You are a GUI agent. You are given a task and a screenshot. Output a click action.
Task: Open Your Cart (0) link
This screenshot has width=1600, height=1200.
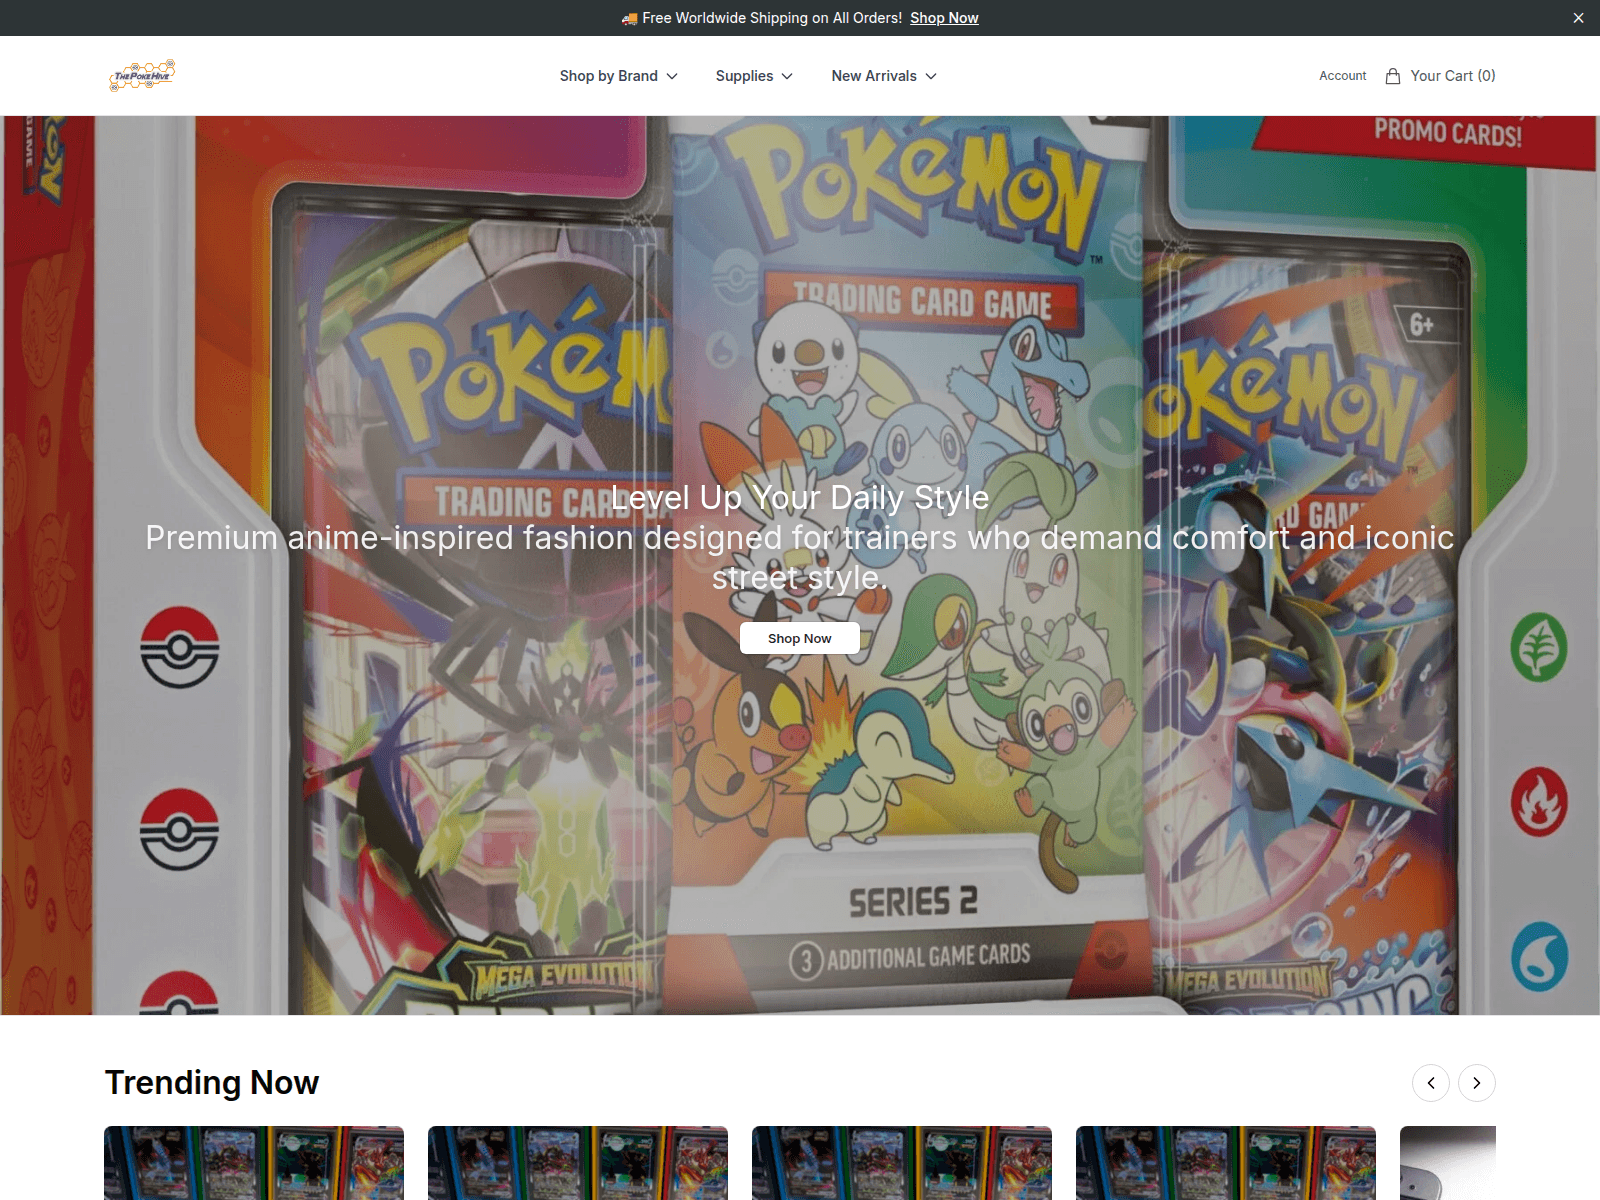pyautogui.click(x=1453, y=76)
